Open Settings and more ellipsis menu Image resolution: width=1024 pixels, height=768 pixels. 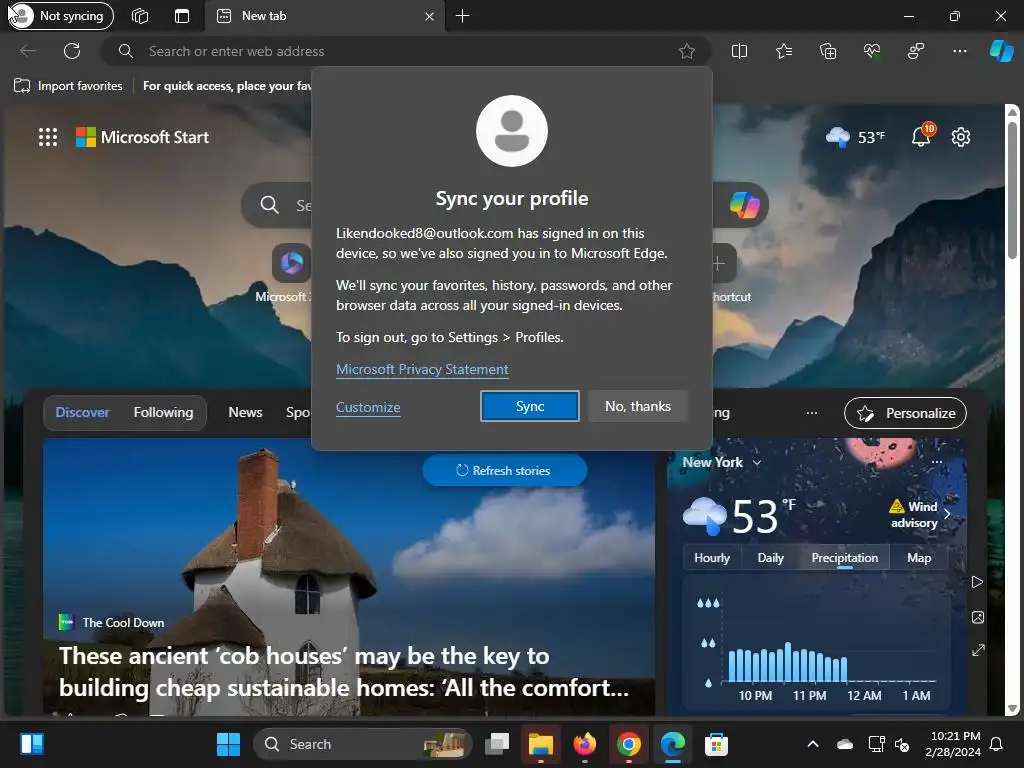959,51
